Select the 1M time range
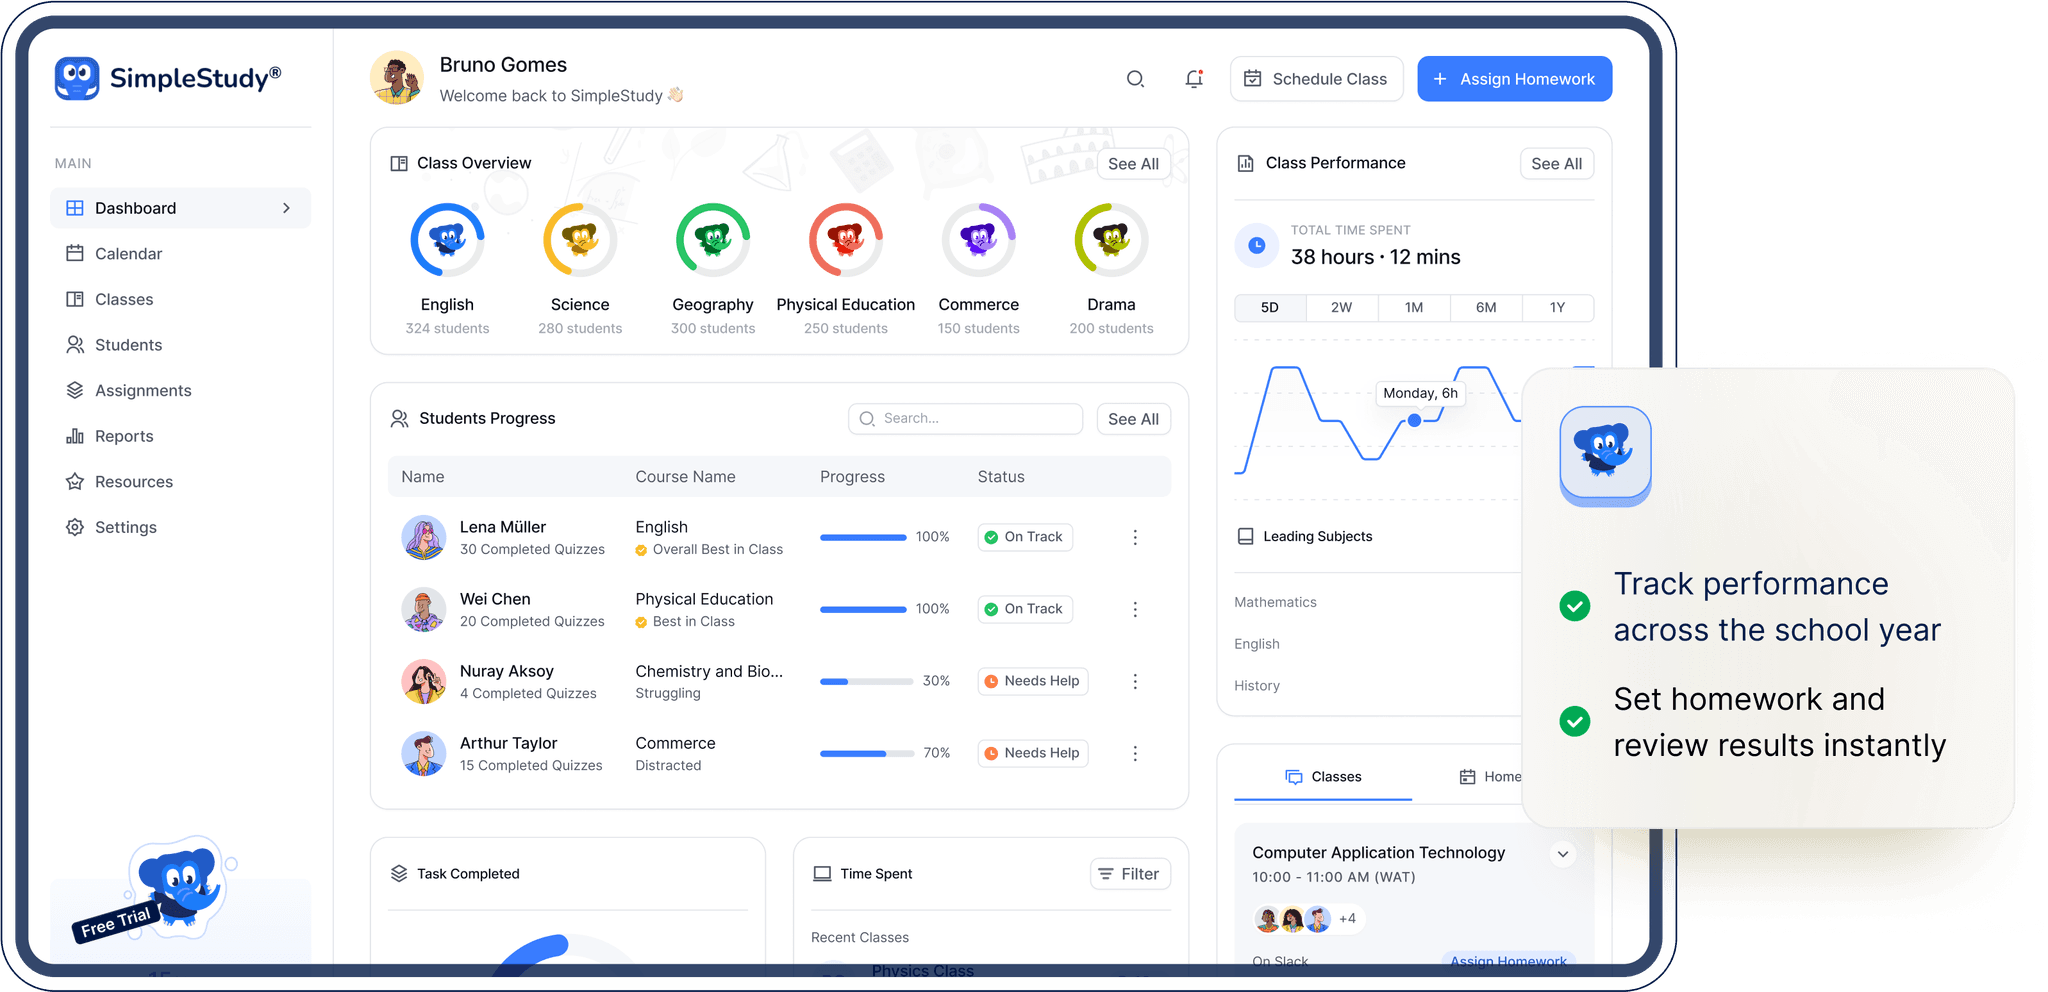Image resolution: width=2048 pixels, height=992 pixels. pos(1414,308)
